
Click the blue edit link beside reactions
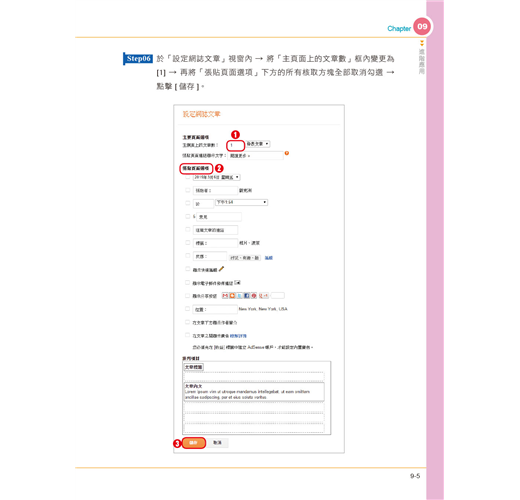pos(269,258)
